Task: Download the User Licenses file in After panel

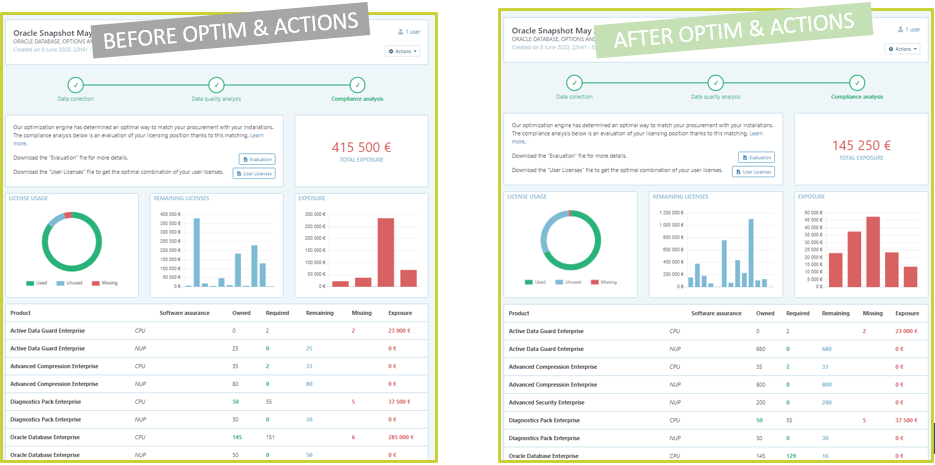Action: coord(753,172)
